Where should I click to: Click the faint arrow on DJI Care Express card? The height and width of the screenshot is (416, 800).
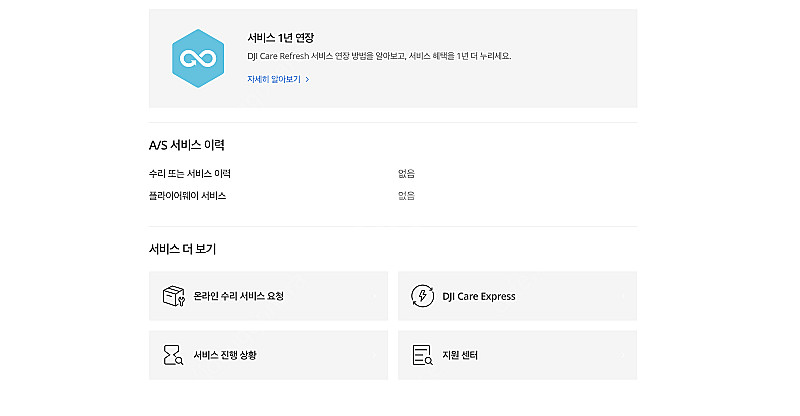(x=622, y=296)
